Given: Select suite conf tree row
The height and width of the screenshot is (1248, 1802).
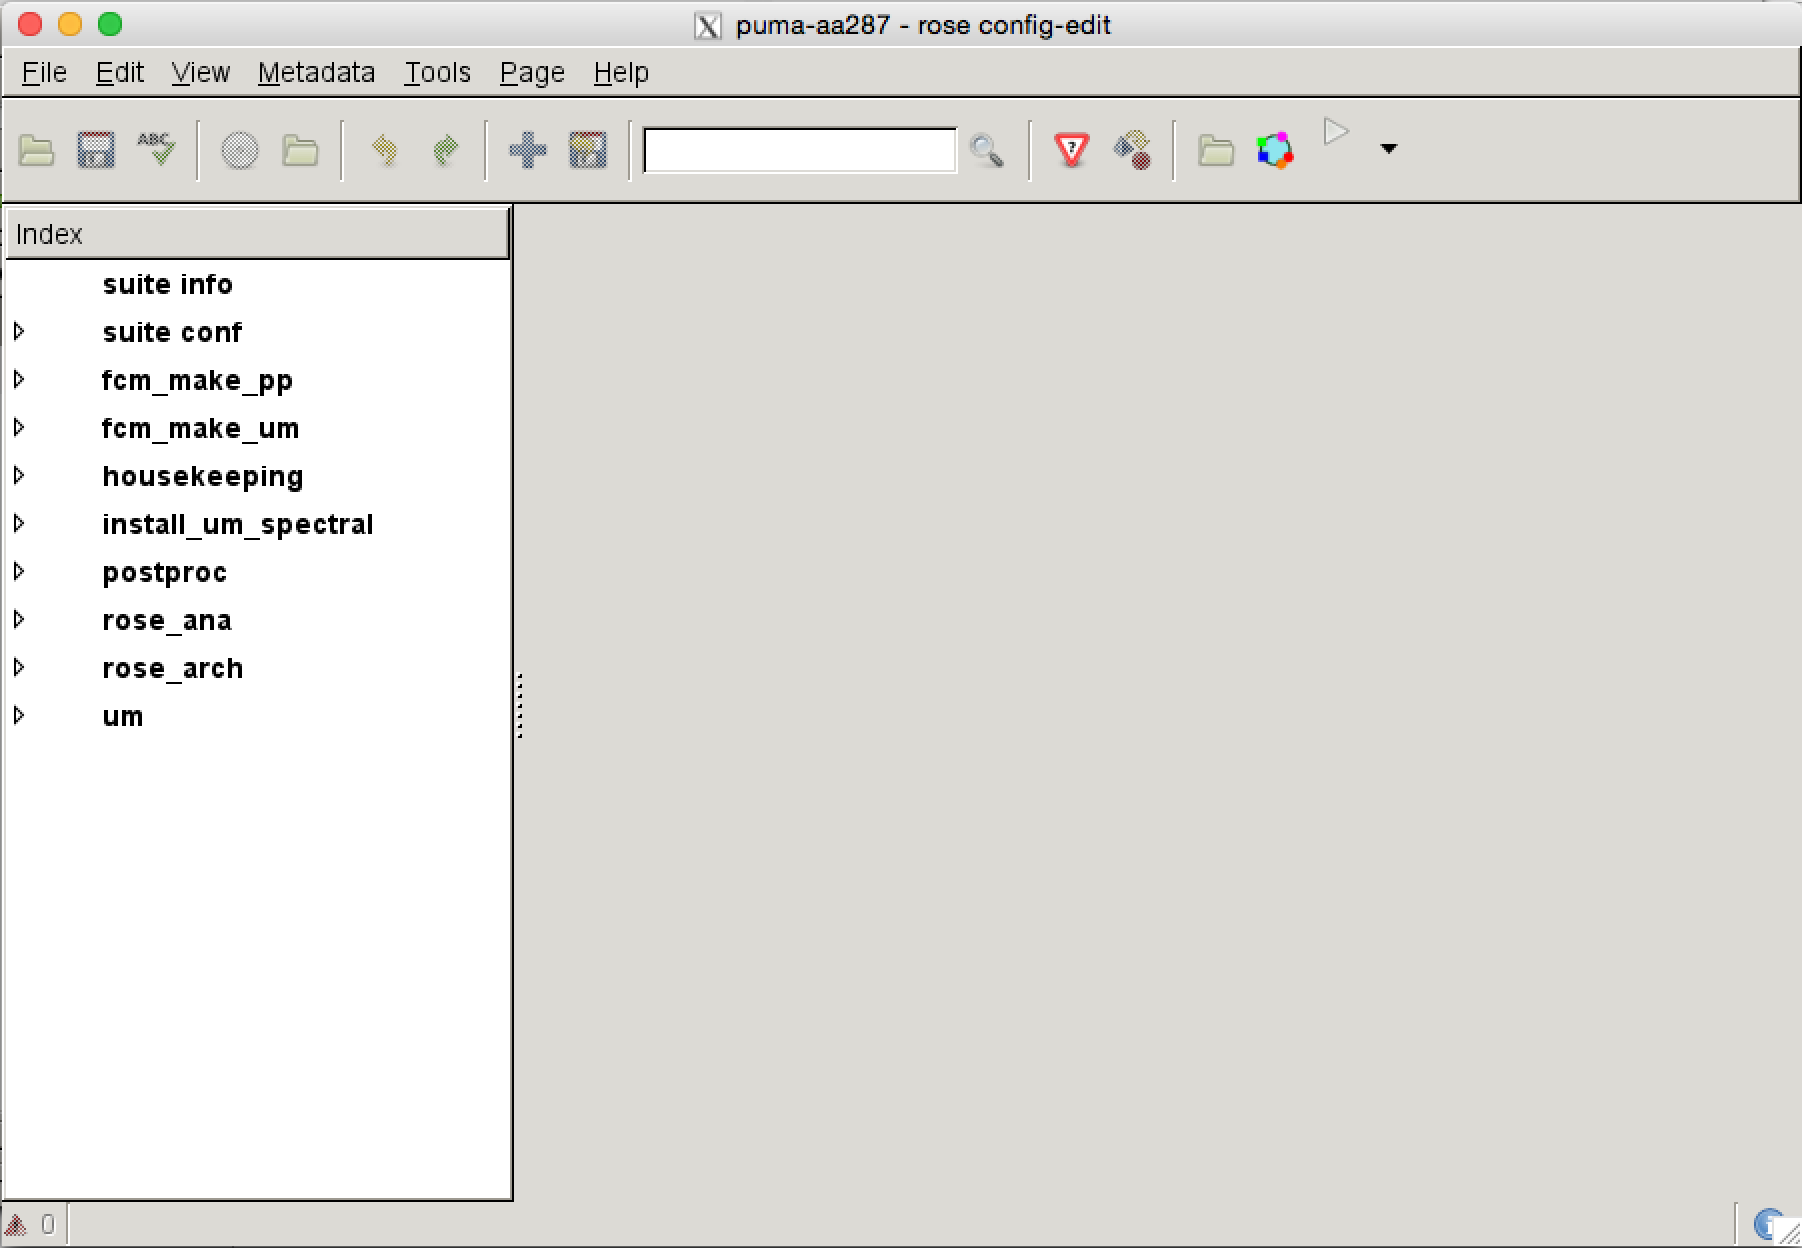Looking at the screenshot, I should coord(258,332).
